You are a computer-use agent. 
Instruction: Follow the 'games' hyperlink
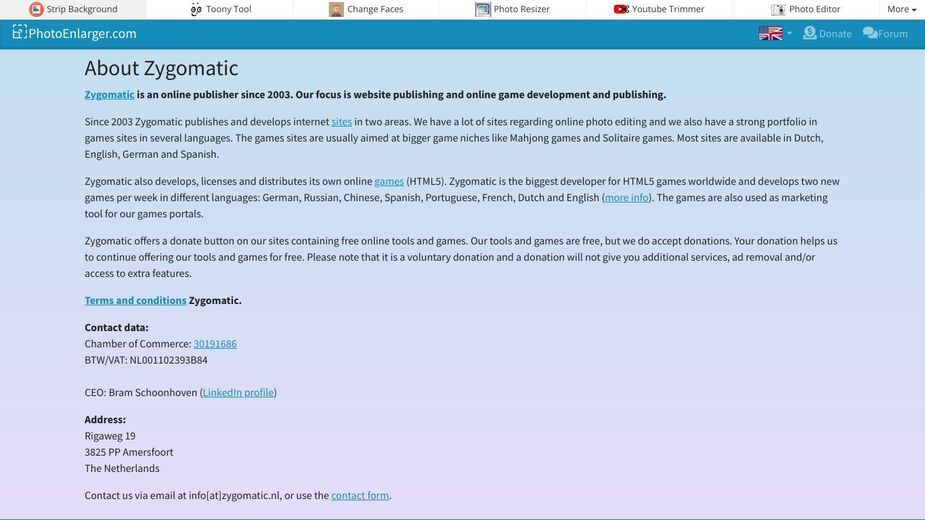click(x=389, y=181)
